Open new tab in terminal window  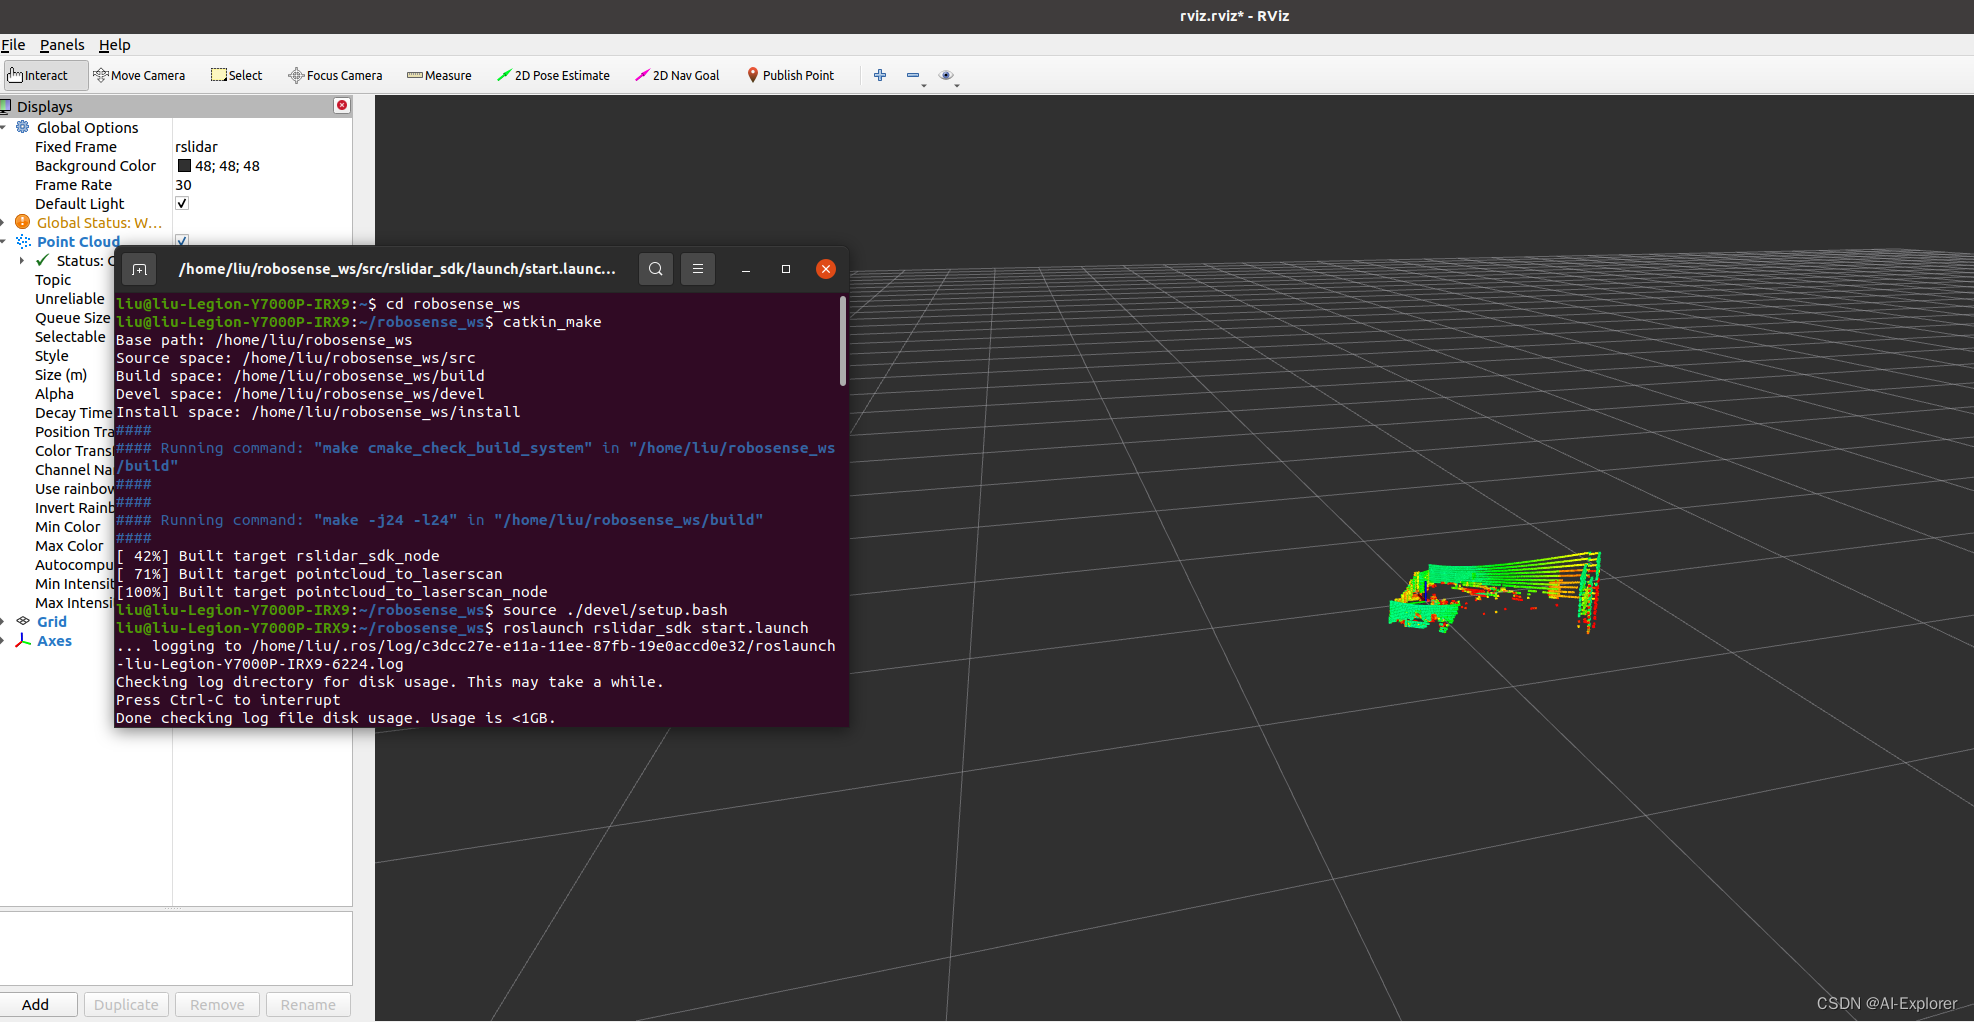140,269
